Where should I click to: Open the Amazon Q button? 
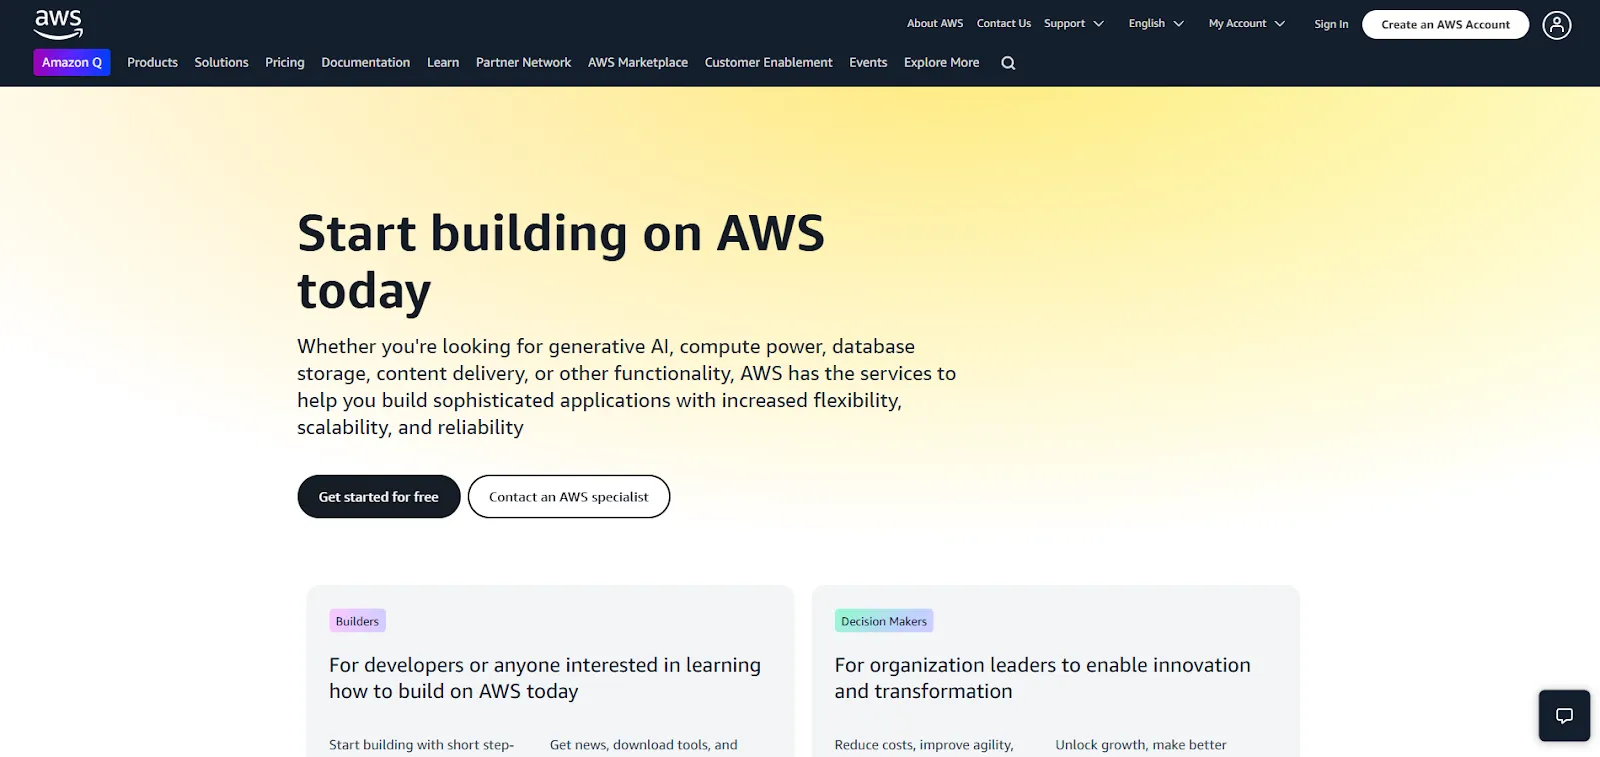coord(72,62)
